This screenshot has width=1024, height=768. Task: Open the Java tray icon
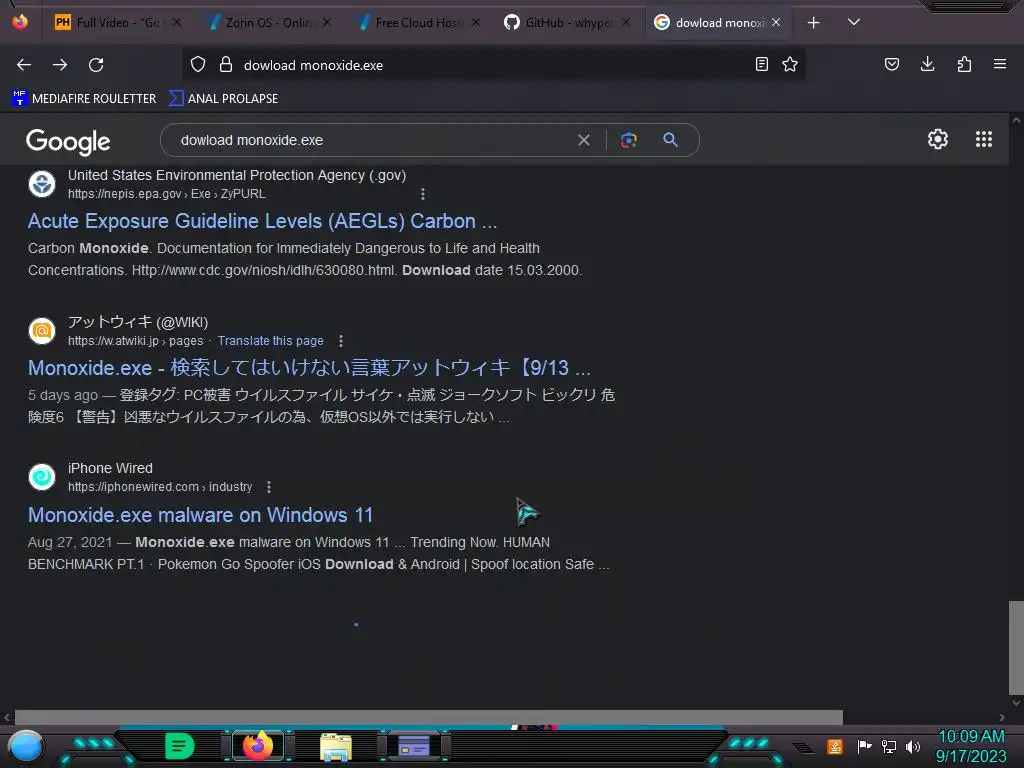(835, 746)
